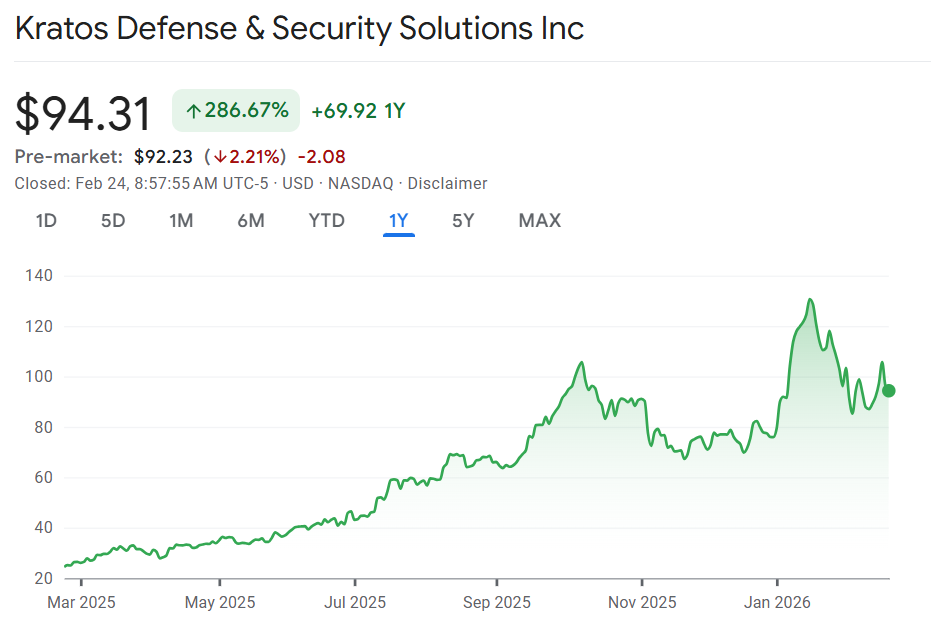Open the 1M chart range

pos(181,221)
